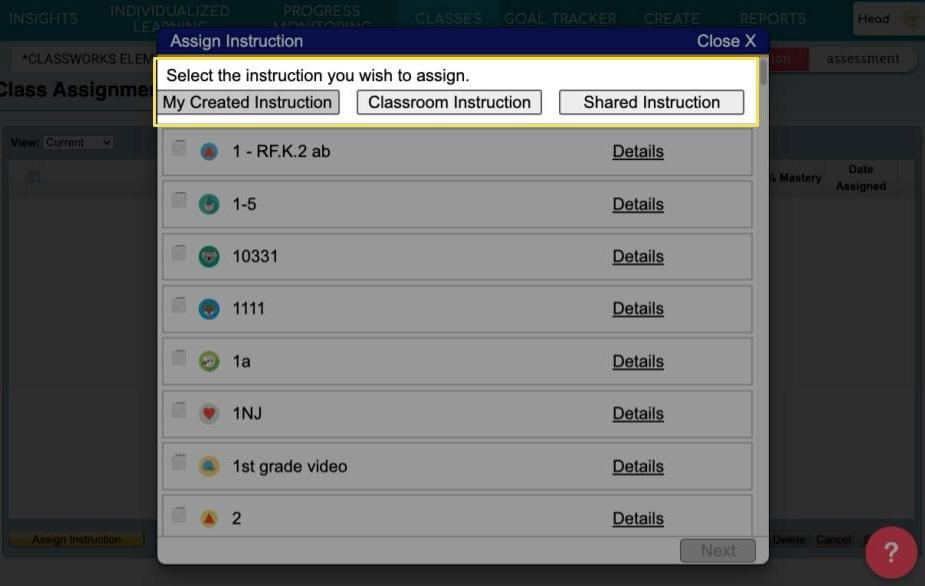The image size is (925, 586).
Task: Click the icon beside 1st grade video
Action: pos(208,465)
